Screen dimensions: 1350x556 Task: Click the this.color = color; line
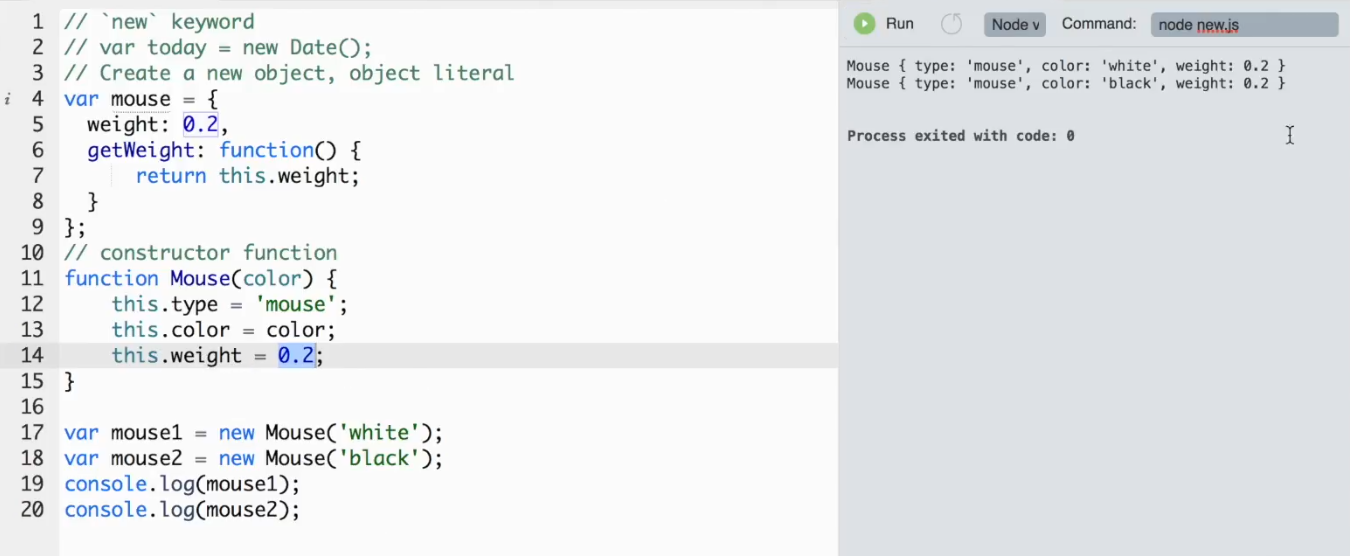(224, 330)
